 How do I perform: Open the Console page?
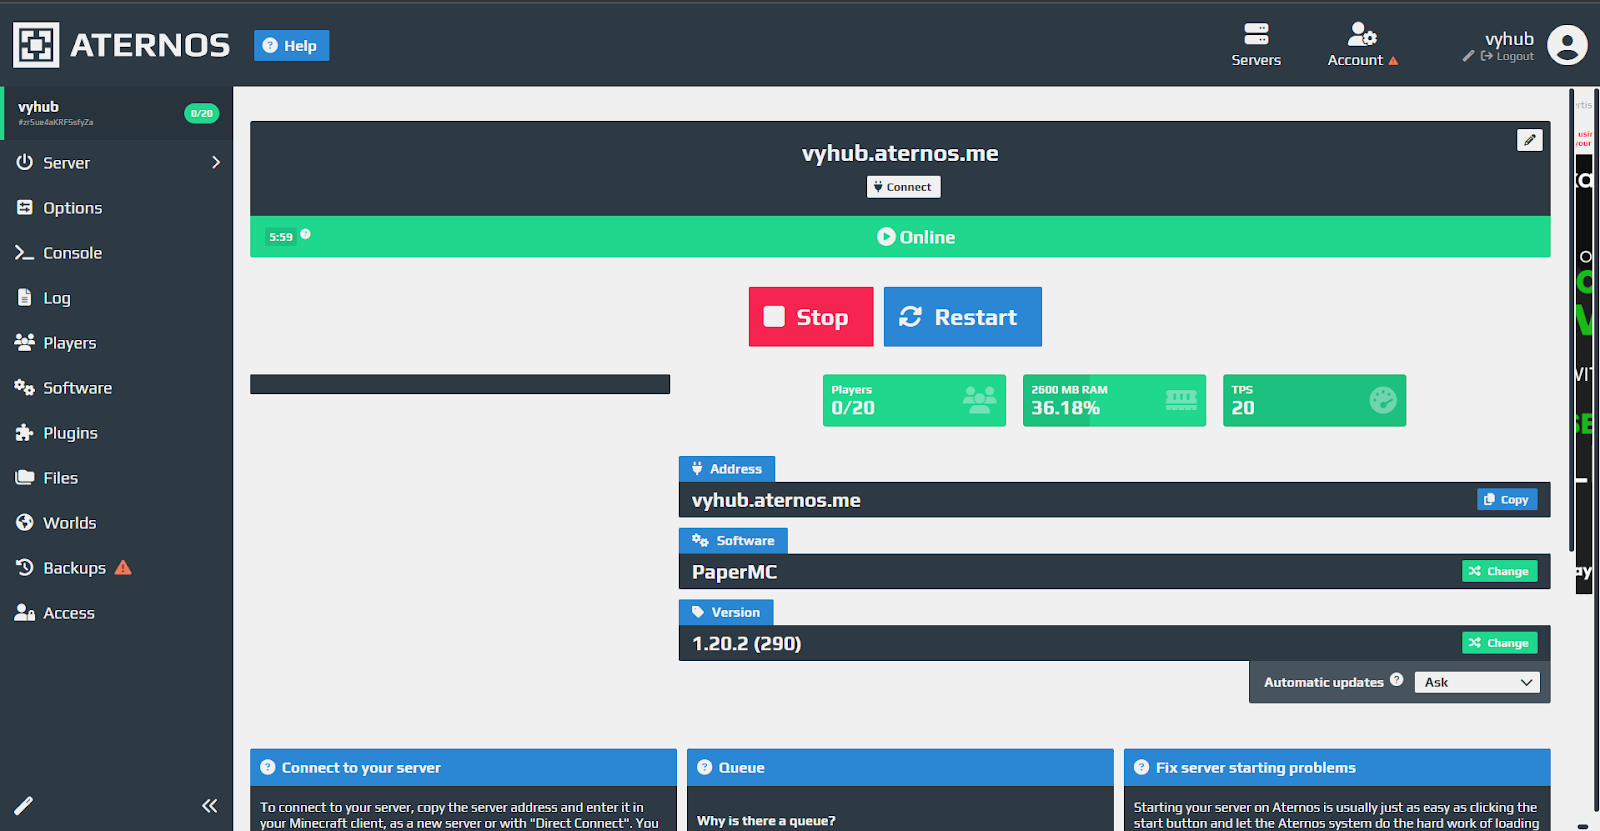pyautogui.click(x=116, y=252)
